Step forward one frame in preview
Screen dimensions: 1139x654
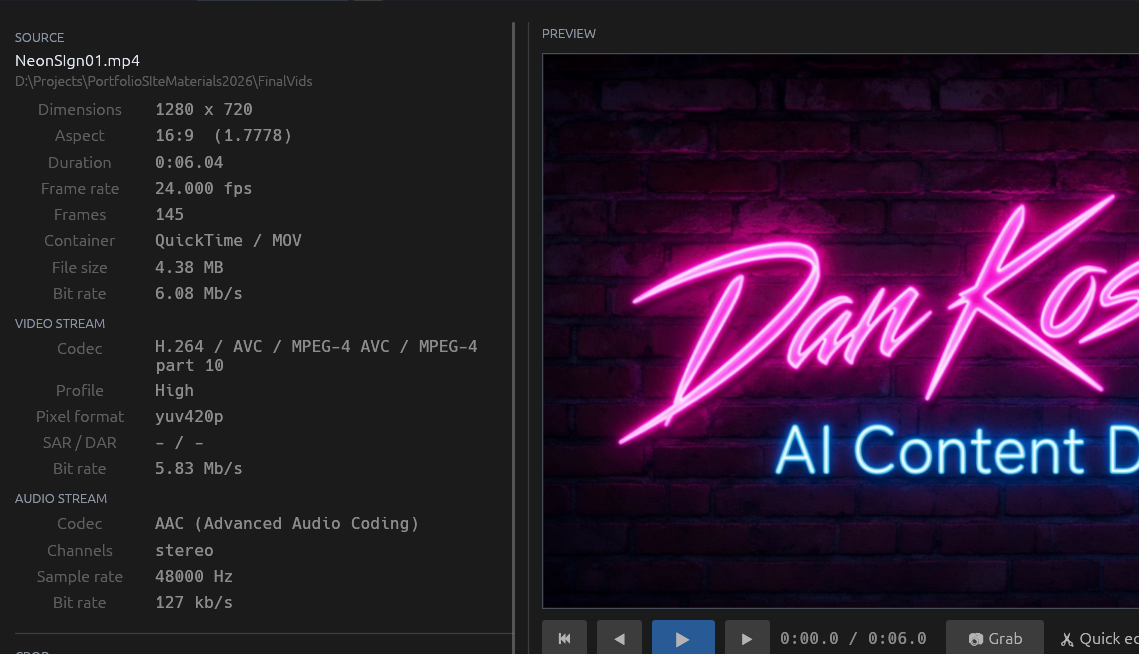747,639
